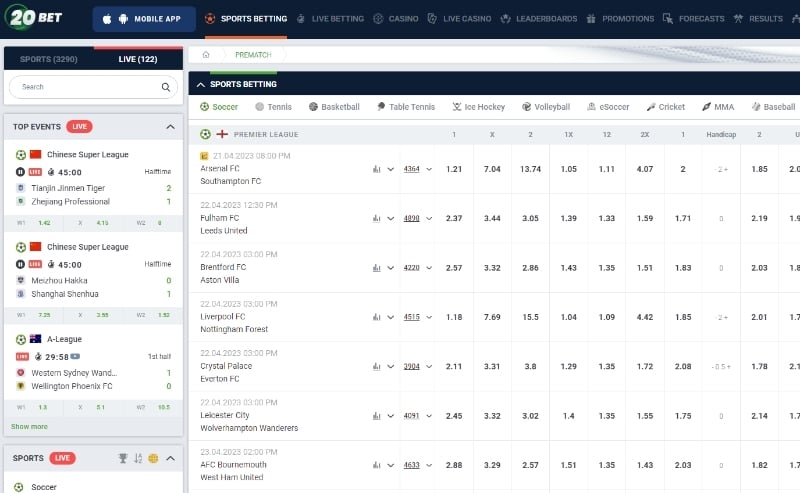The width and height of the screenshot is (800, 493).
Task: Switch to the SPORTS (3290) tab
Action: coord(48,59)
